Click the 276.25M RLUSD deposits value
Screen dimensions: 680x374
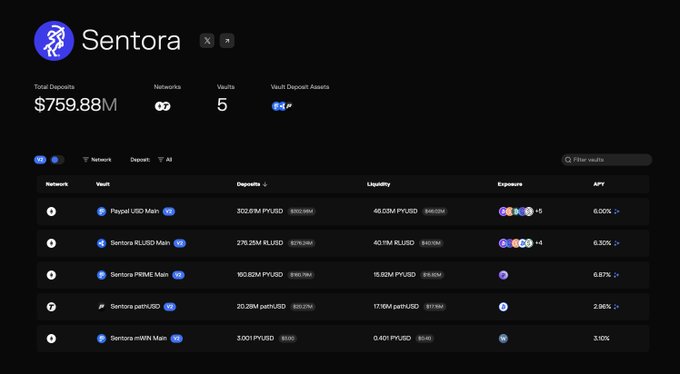[x=260, y=243]
